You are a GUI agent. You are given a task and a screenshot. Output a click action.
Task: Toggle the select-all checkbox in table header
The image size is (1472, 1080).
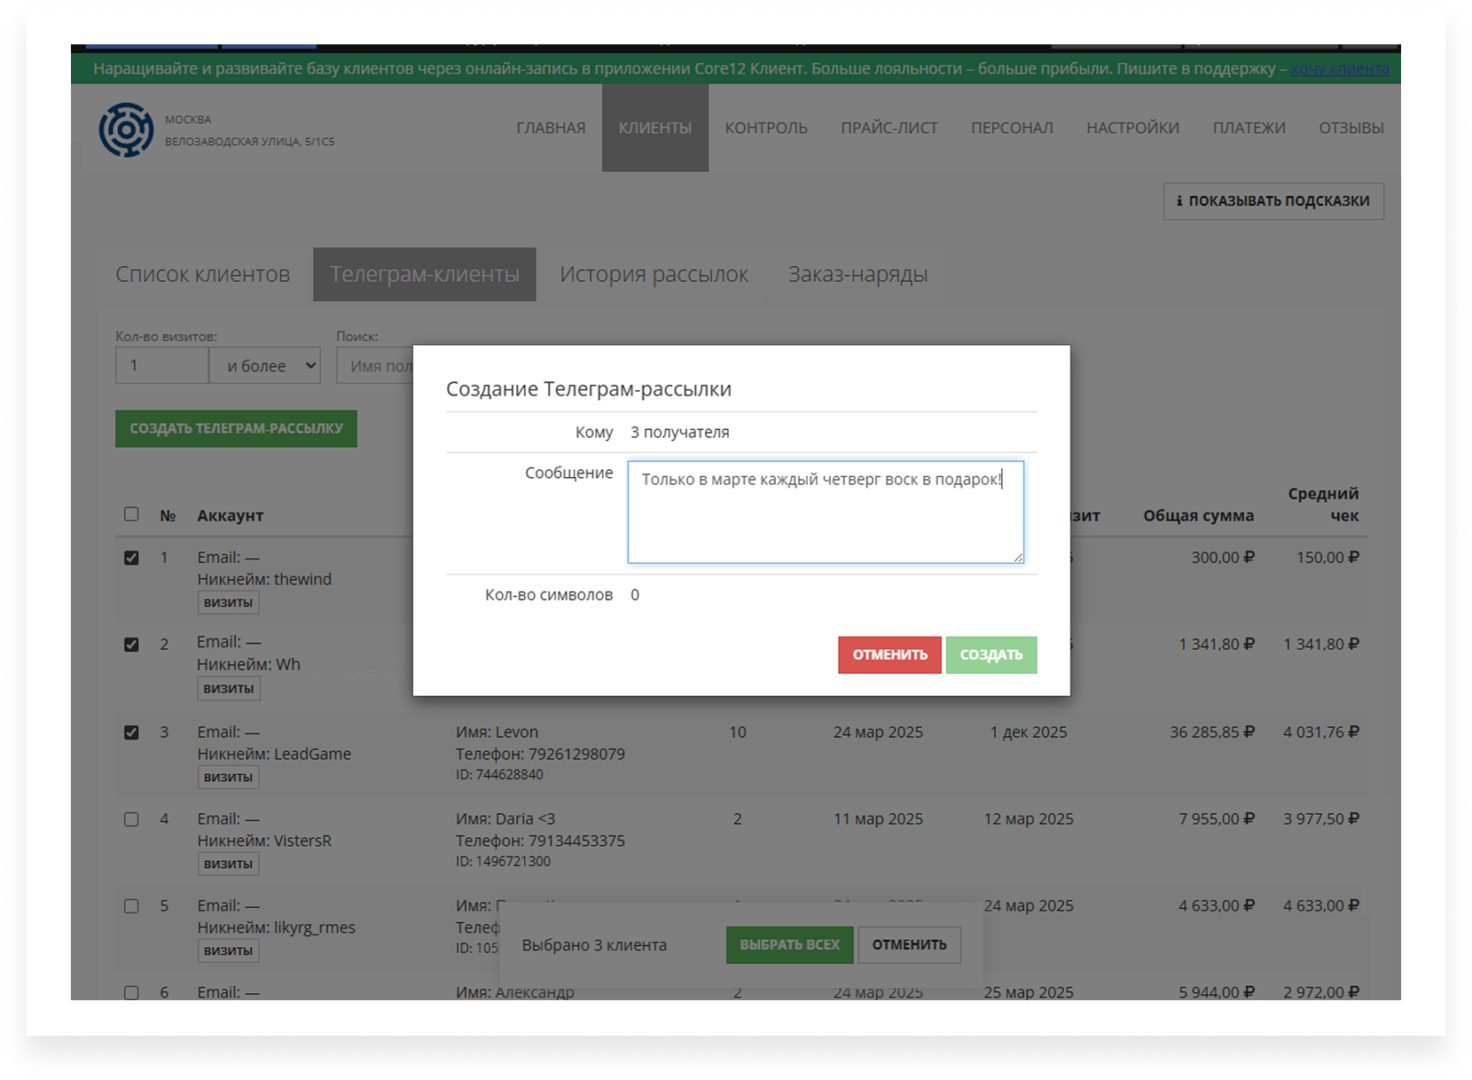tap(131, 514)
